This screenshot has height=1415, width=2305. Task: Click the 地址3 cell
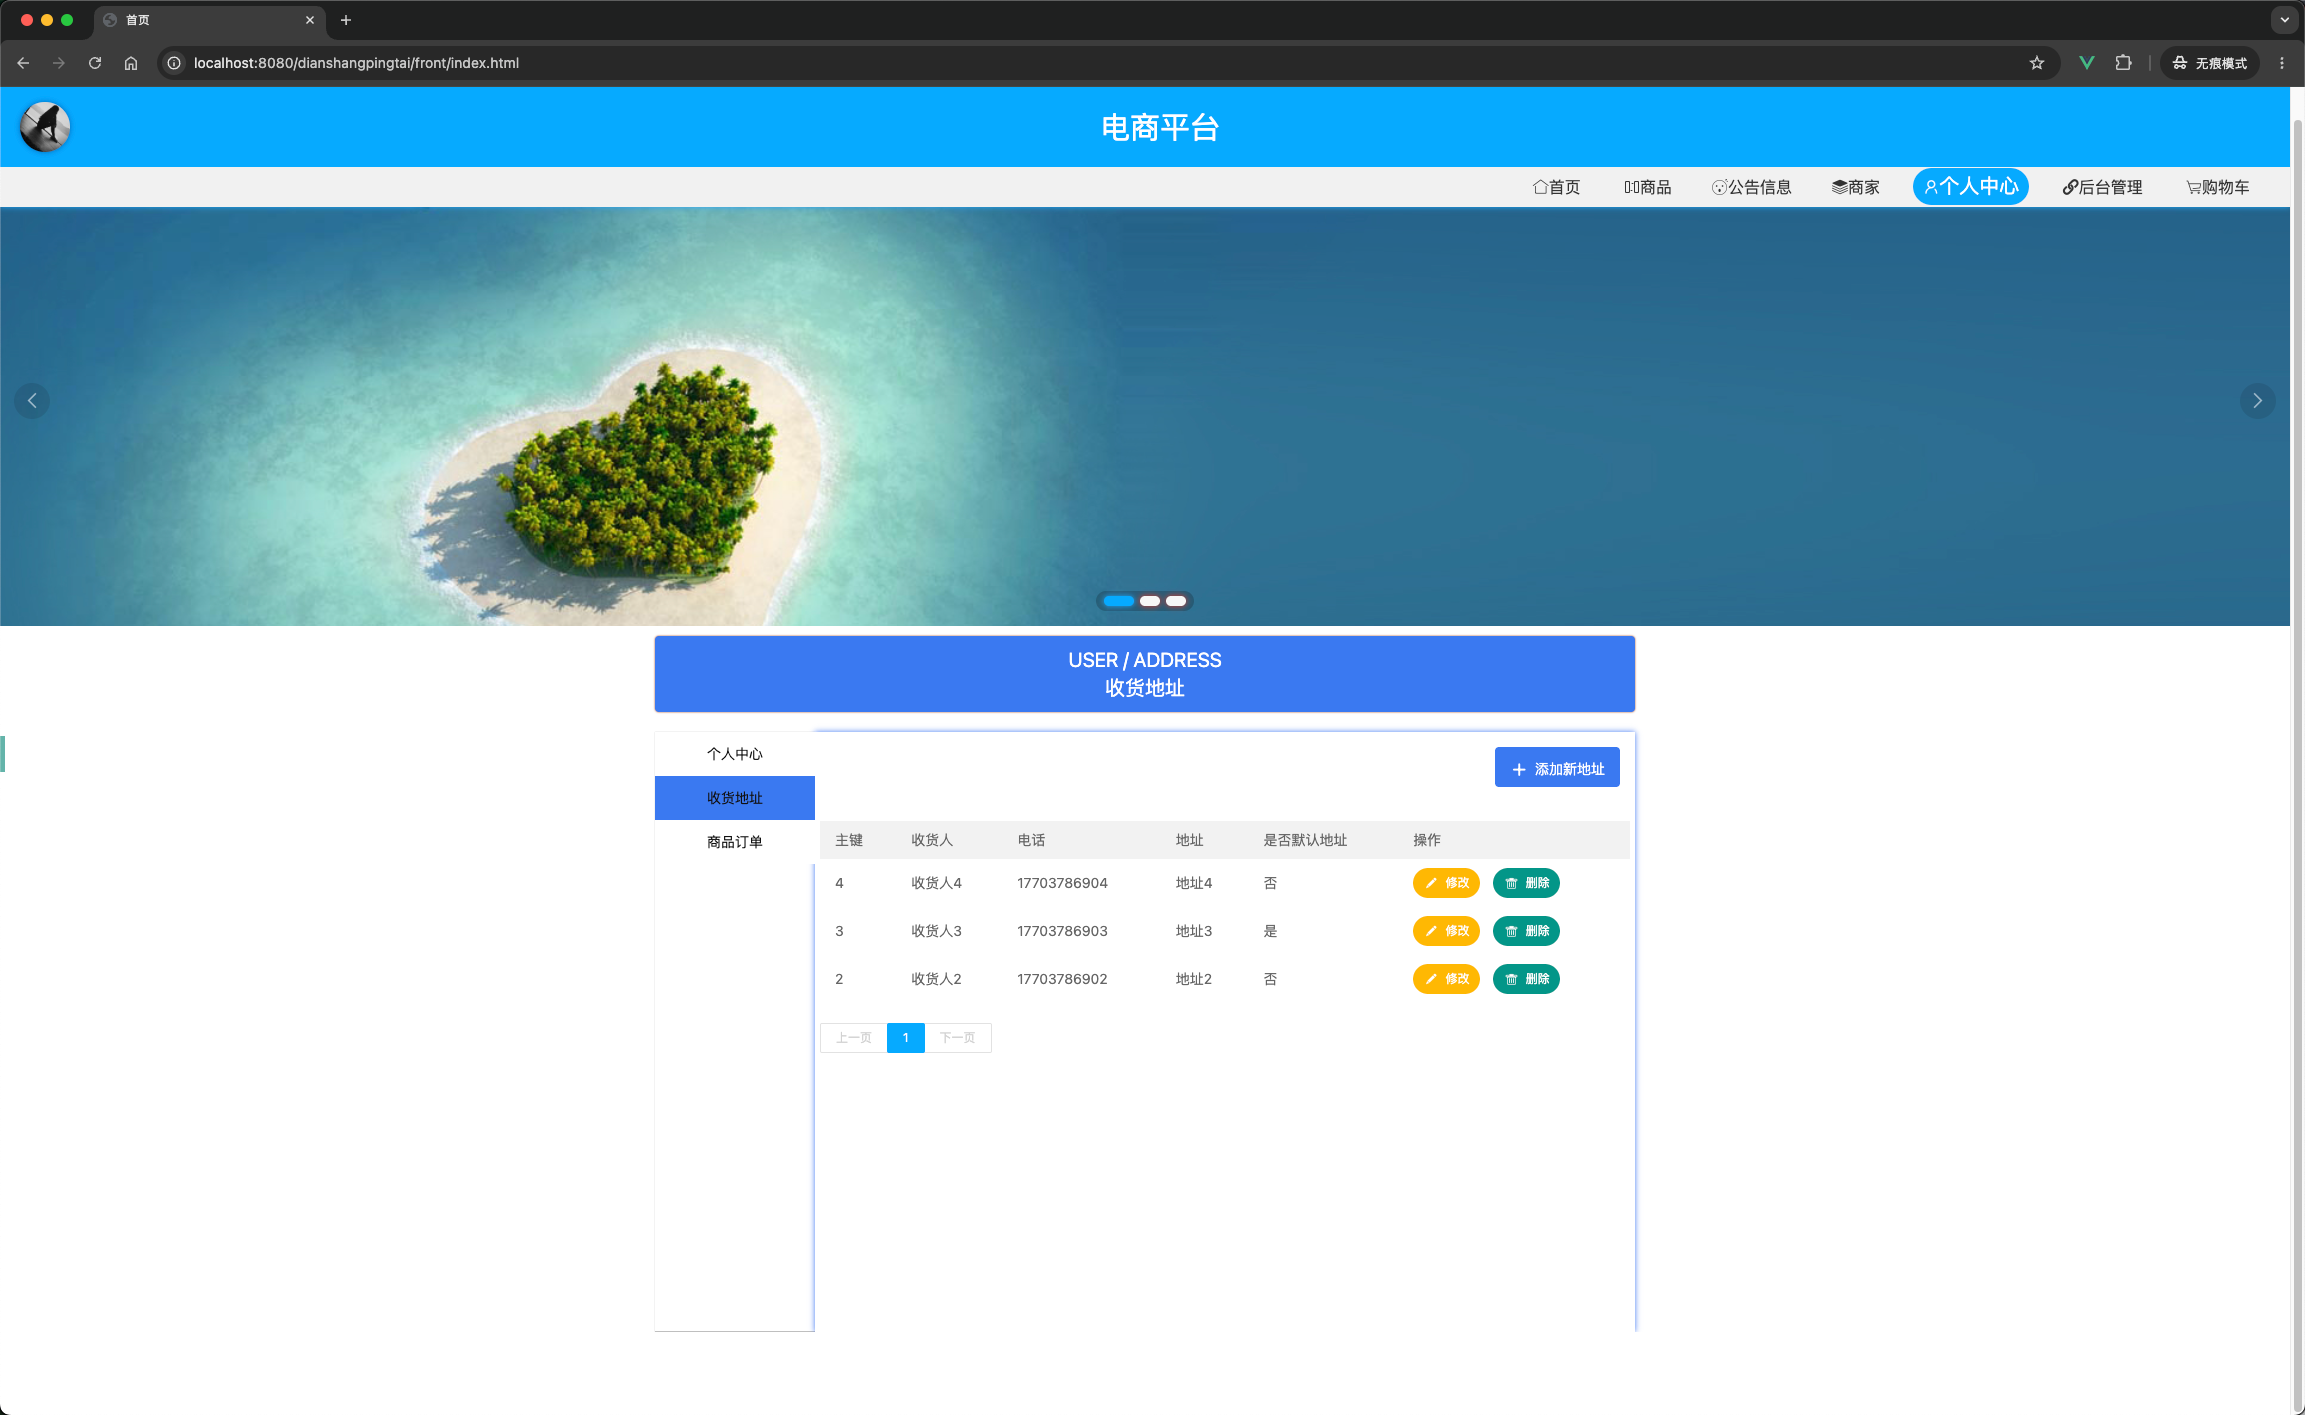1194,931
